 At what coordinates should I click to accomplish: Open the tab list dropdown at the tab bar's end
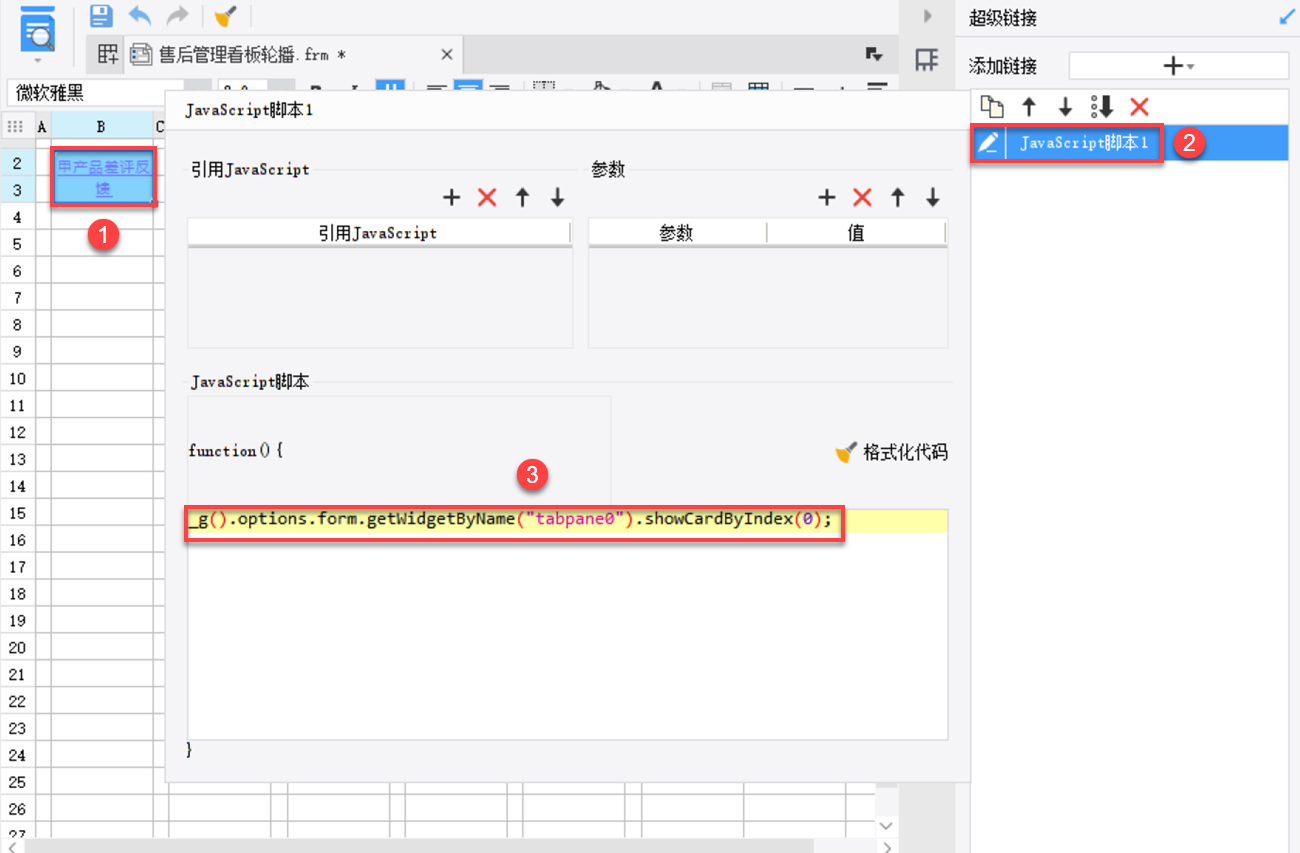click(873, 54)
